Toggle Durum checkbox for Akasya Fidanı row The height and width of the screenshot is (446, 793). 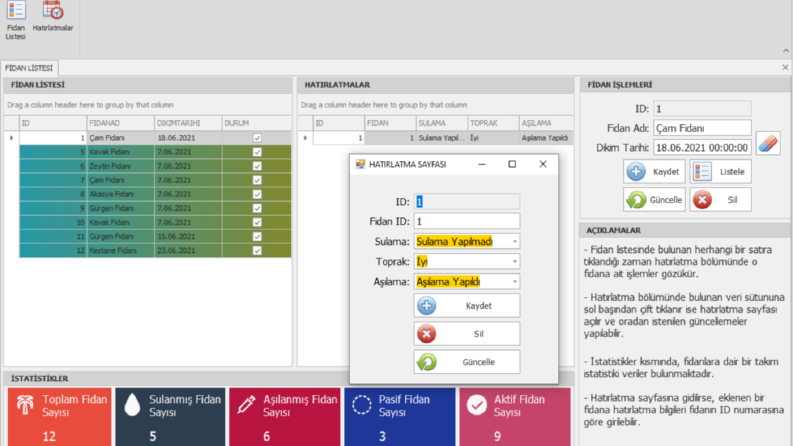pos(257,194)
